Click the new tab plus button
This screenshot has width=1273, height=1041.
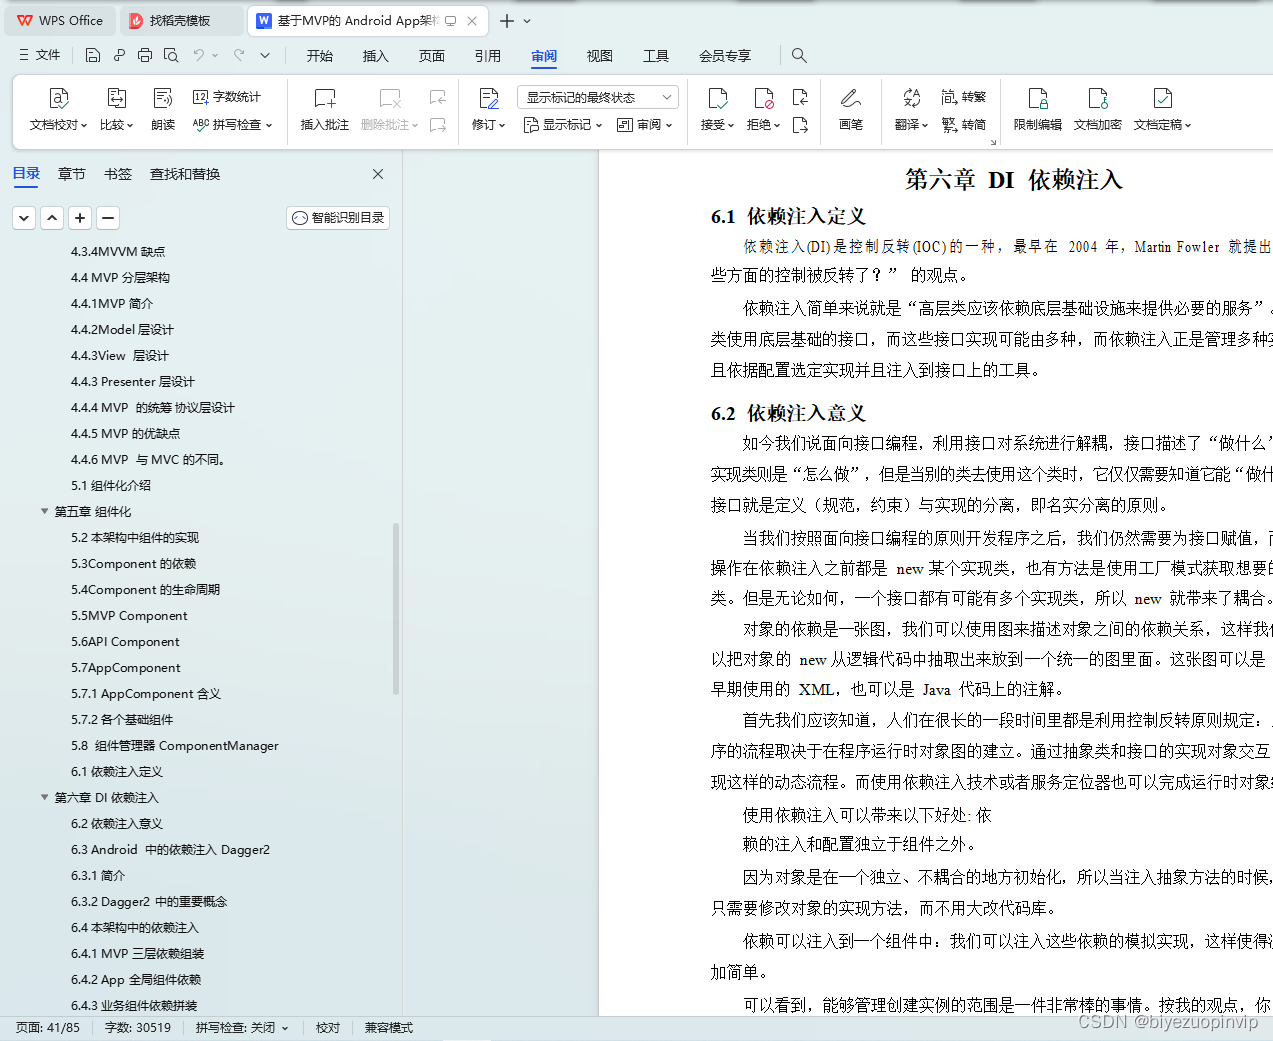(507, 20)
